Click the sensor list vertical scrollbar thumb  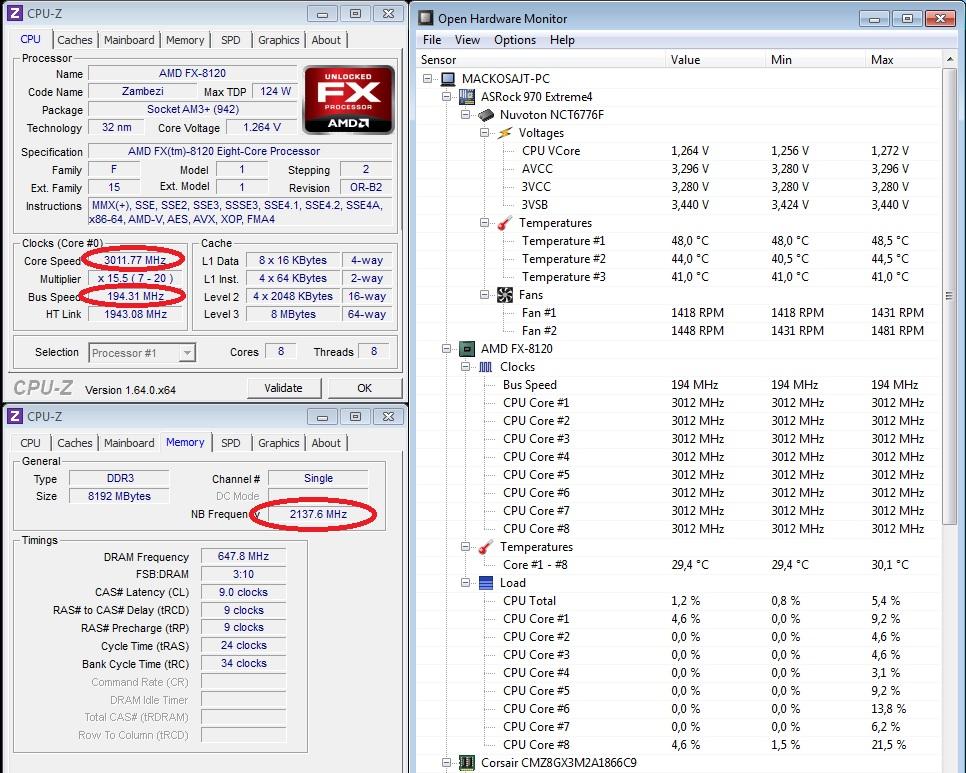[949, 297]
